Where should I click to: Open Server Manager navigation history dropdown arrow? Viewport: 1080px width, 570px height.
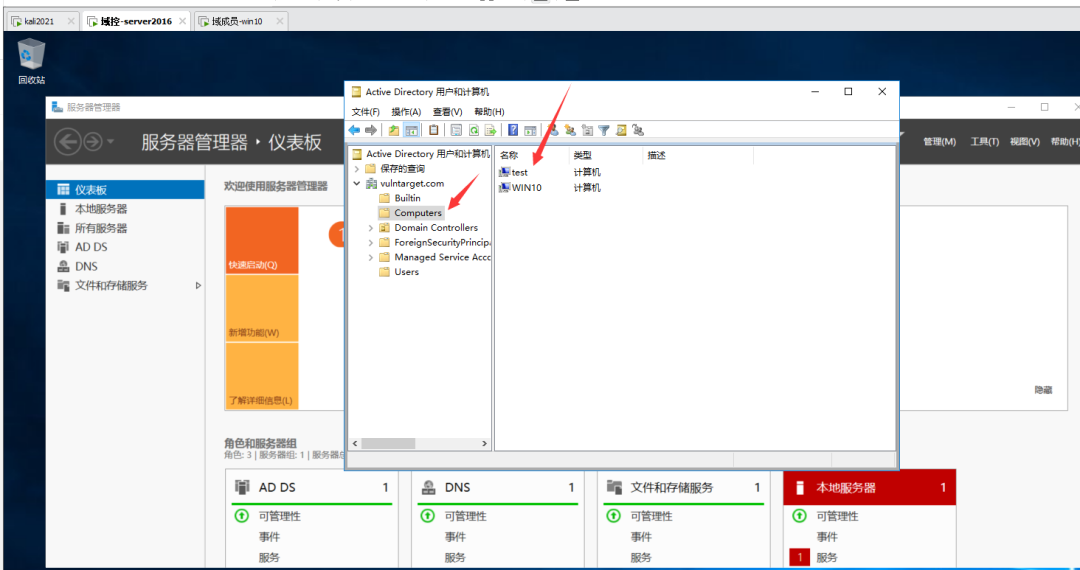coord(111,142)
